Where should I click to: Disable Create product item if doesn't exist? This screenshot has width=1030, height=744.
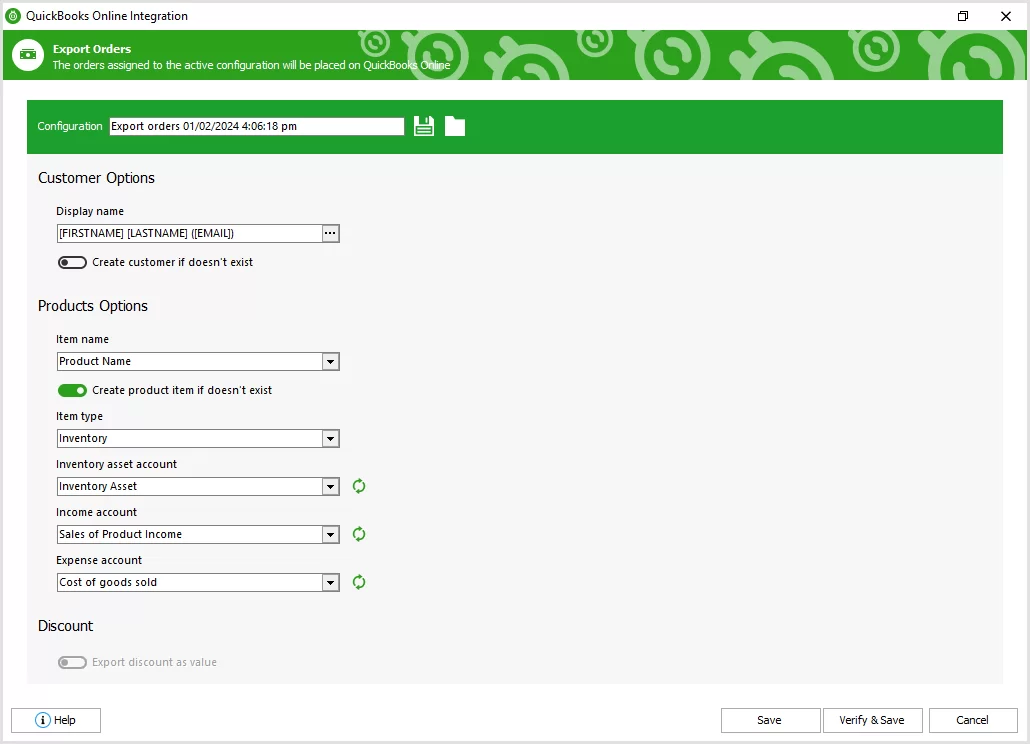tap(72, 390)
